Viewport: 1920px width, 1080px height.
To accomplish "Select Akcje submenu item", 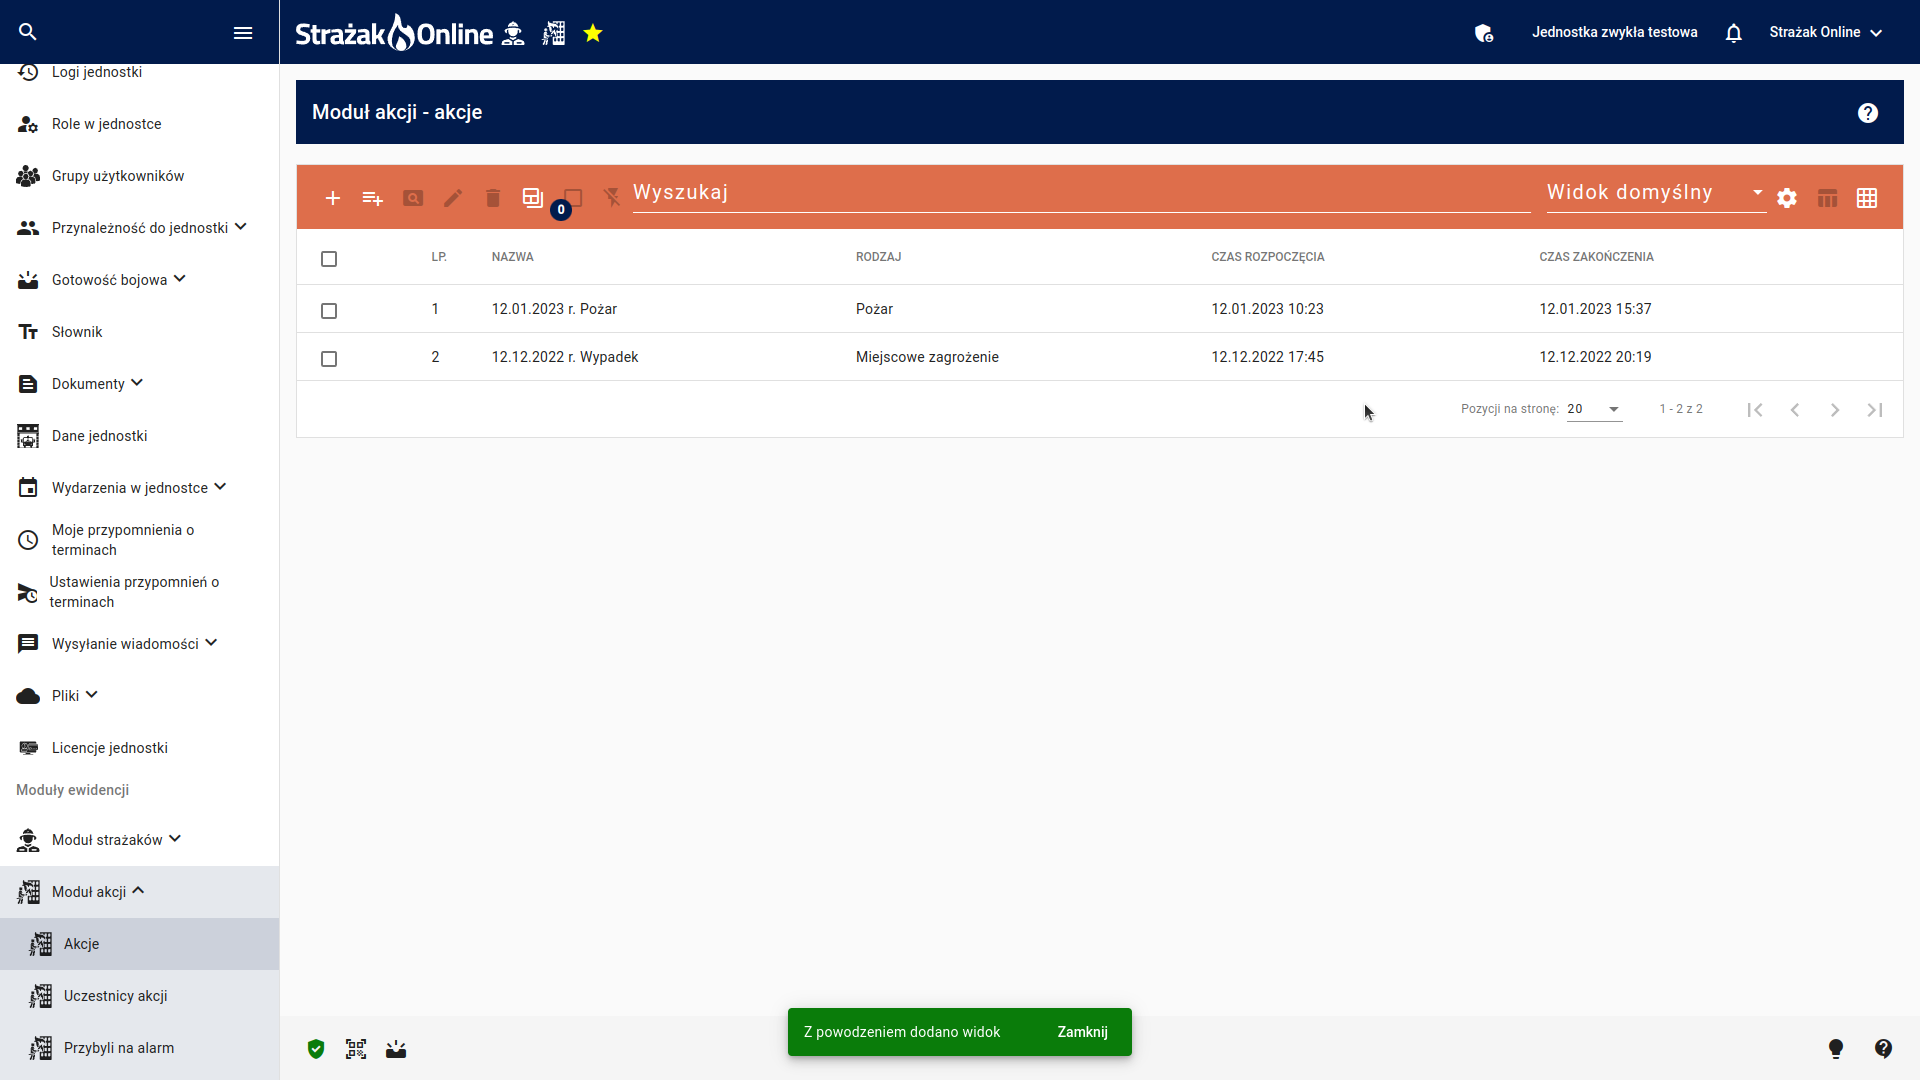I will 139,944.
